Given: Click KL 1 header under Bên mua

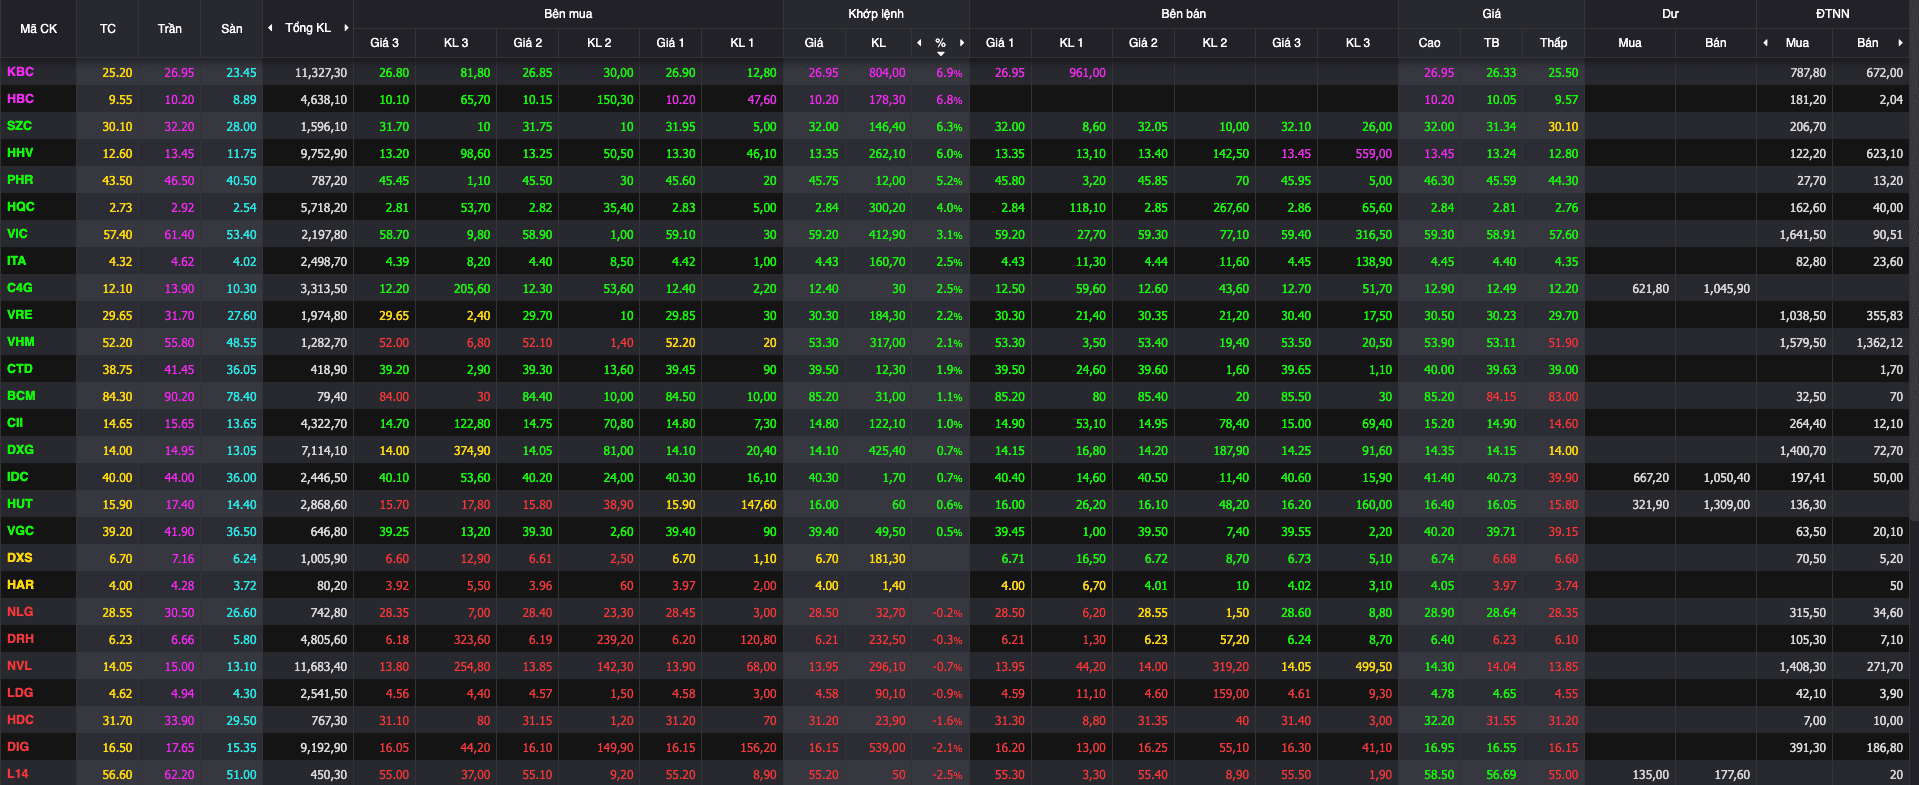Looking at the screenshot, I should (x=742, y=43).
